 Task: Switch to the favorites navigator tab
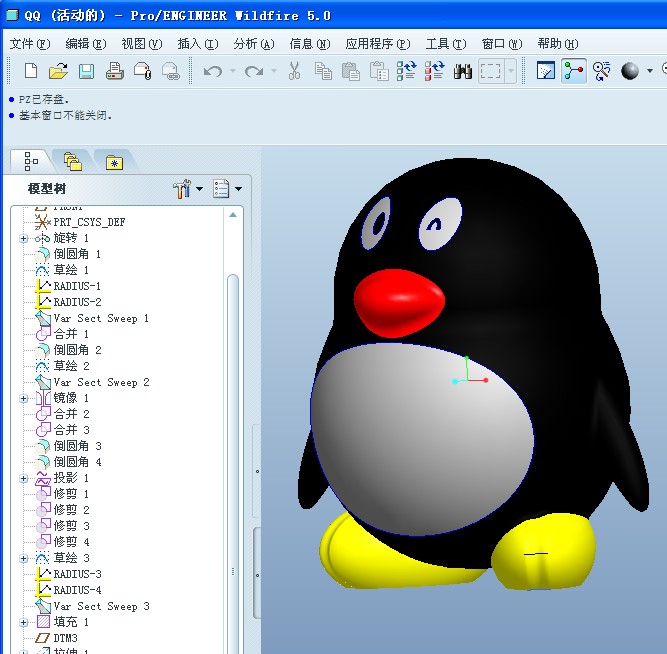click(x=114, y=162)
